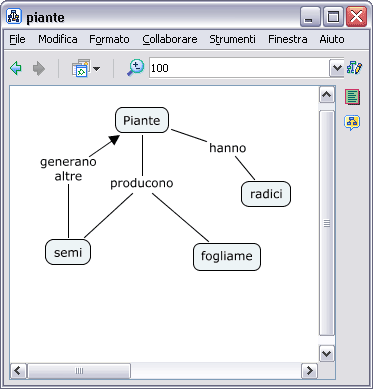The image size is (373, 389).
Task: Open the views window icon
Action: click(81, 68)
